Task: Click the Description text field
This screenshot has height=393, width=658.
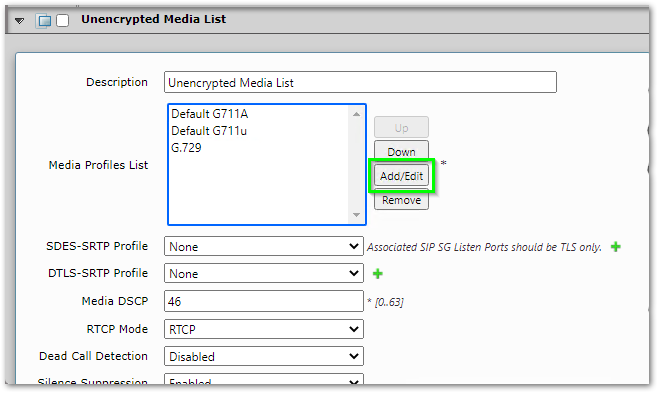Action: point(360,83)
